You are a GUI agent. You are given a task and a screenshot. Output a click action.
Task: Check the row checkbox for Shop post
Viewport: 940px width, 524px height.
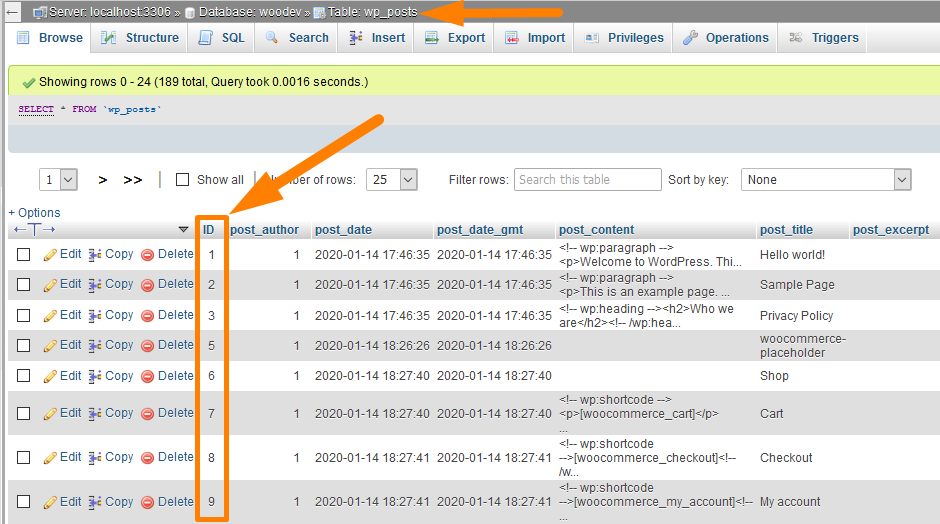[x=23, y=376]
